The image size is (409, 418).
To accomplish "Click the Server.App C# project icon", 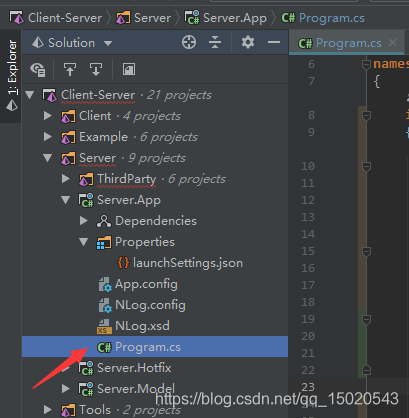I will coord(86,200).
